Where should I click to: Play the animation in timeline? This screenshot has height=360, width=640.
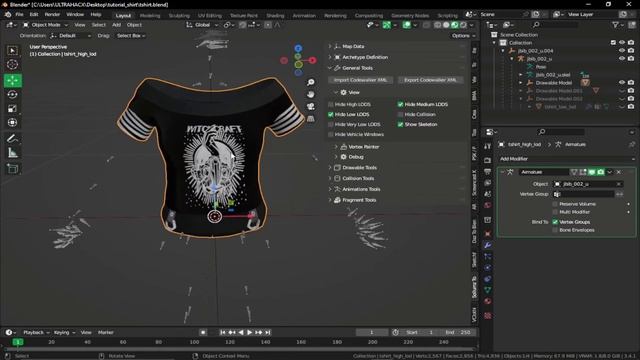coord(250,333)
